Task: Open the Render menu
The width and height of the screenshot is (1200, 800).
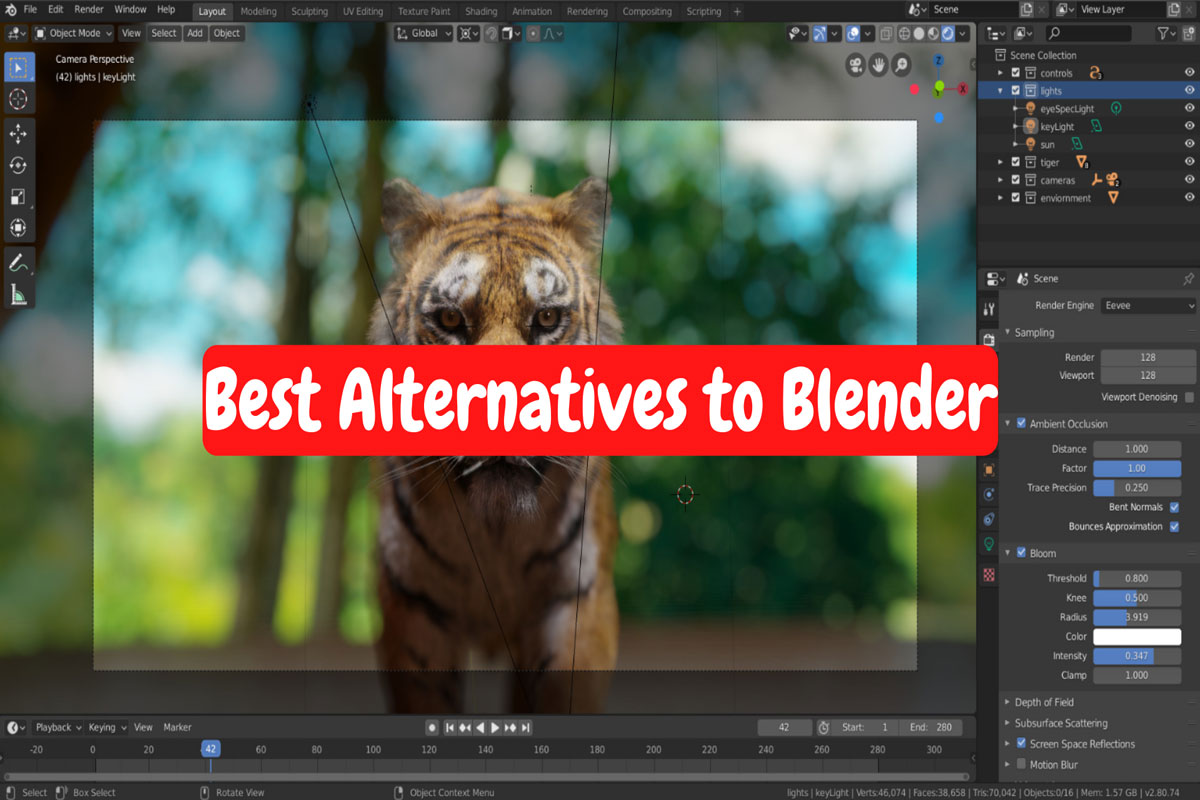Action: click(x=89, y=10)
